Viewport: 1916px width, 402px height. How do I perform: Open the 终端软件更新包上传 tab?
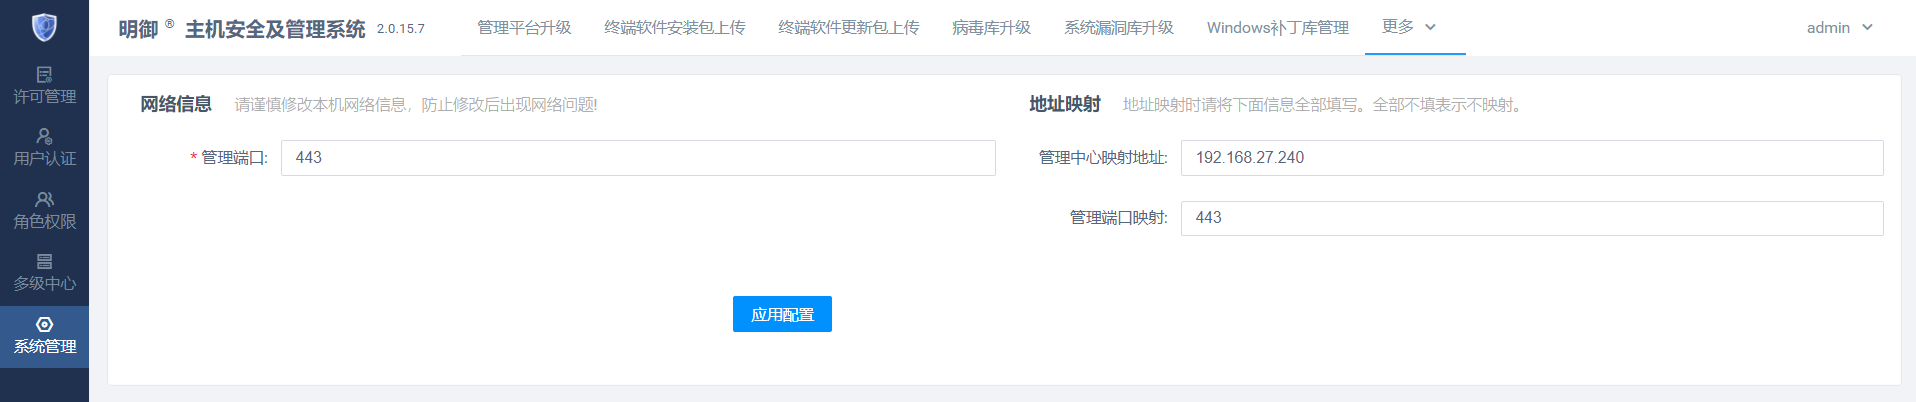click(849, 28)
